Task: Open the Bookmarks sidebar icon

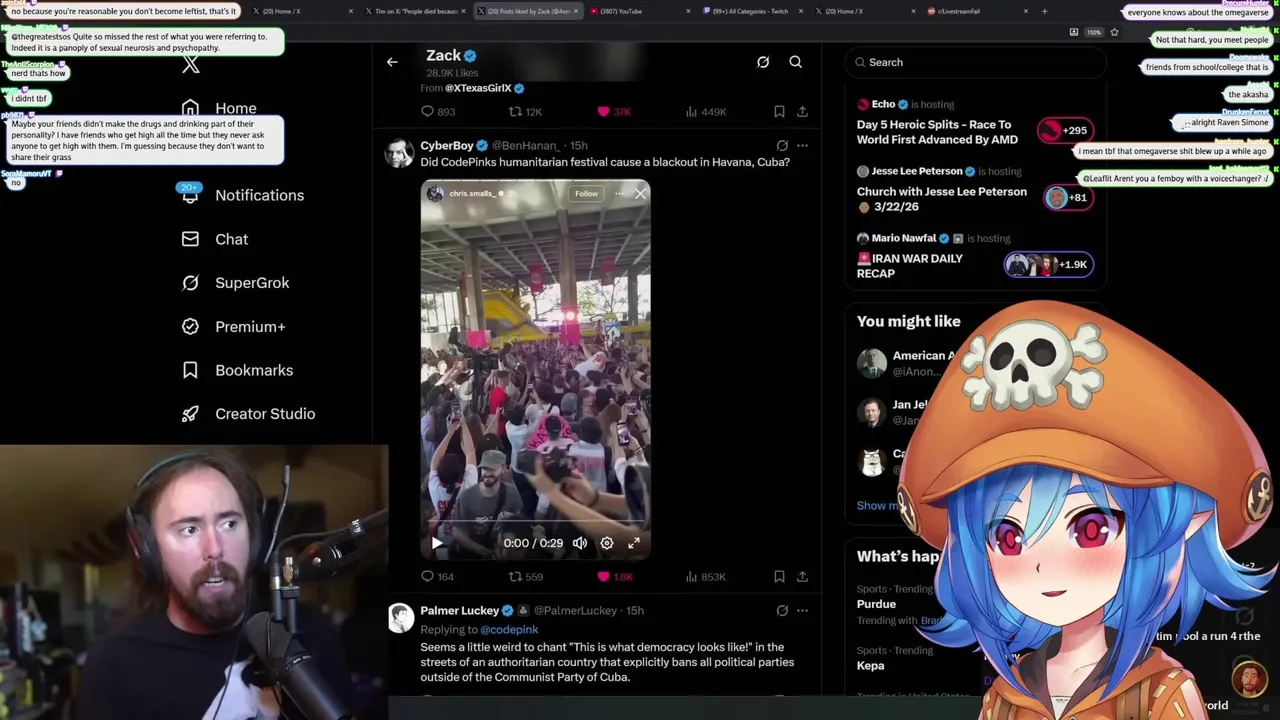Action: pyautogui.click(x=190, y=370)
